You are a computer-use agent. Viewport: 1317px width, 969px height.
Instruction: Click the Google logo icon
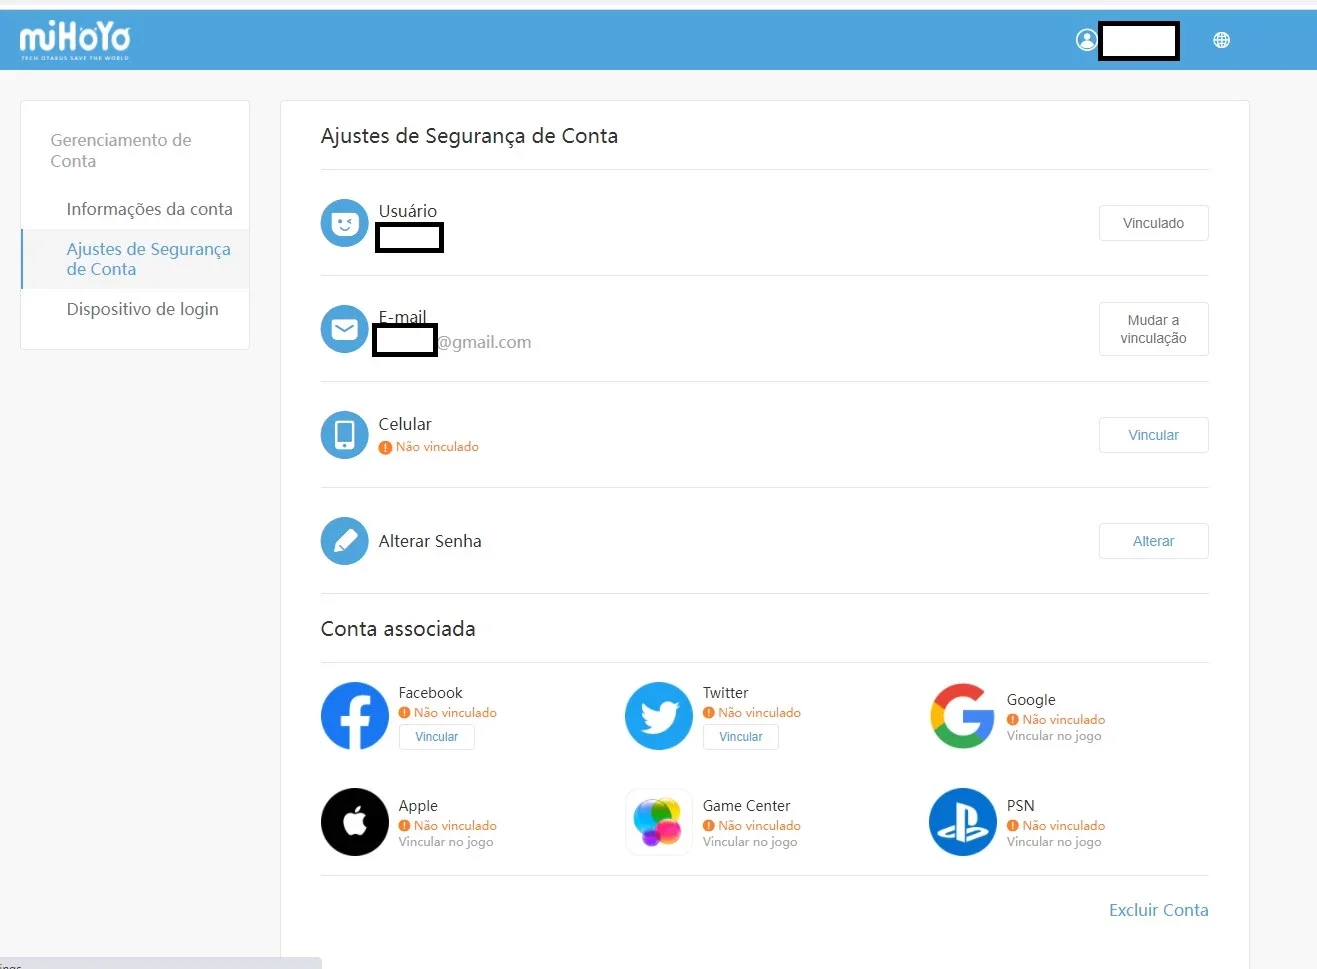pos(963,716)
